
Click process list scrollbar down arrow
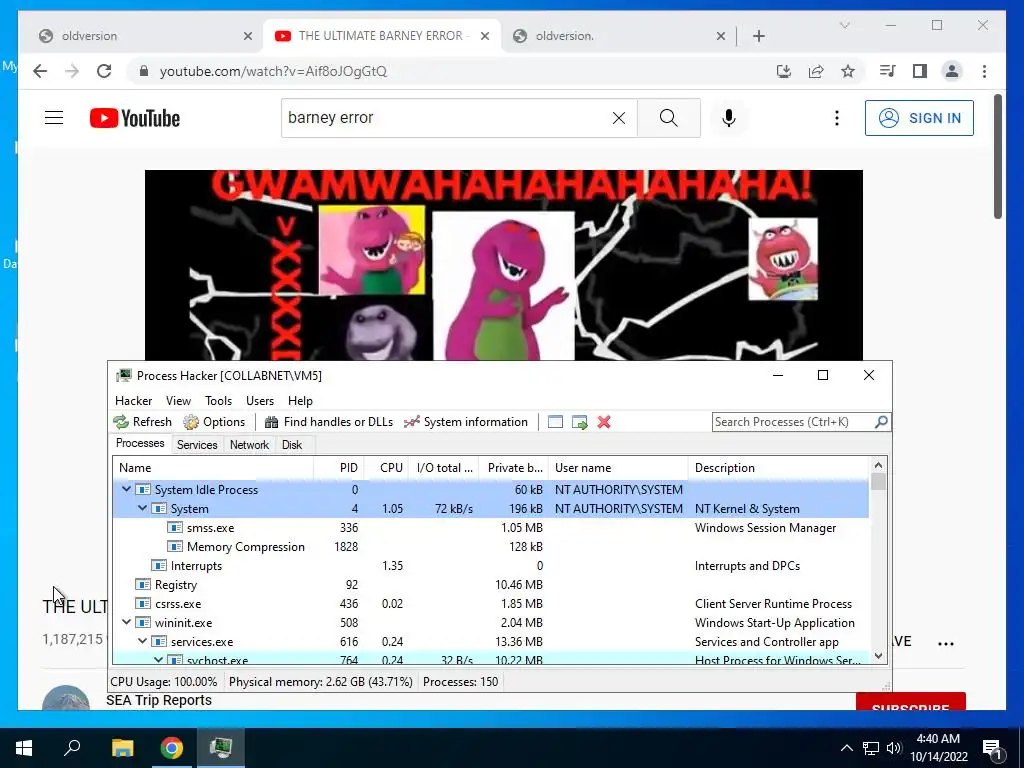pyautogui.click(x=878, y=656)
